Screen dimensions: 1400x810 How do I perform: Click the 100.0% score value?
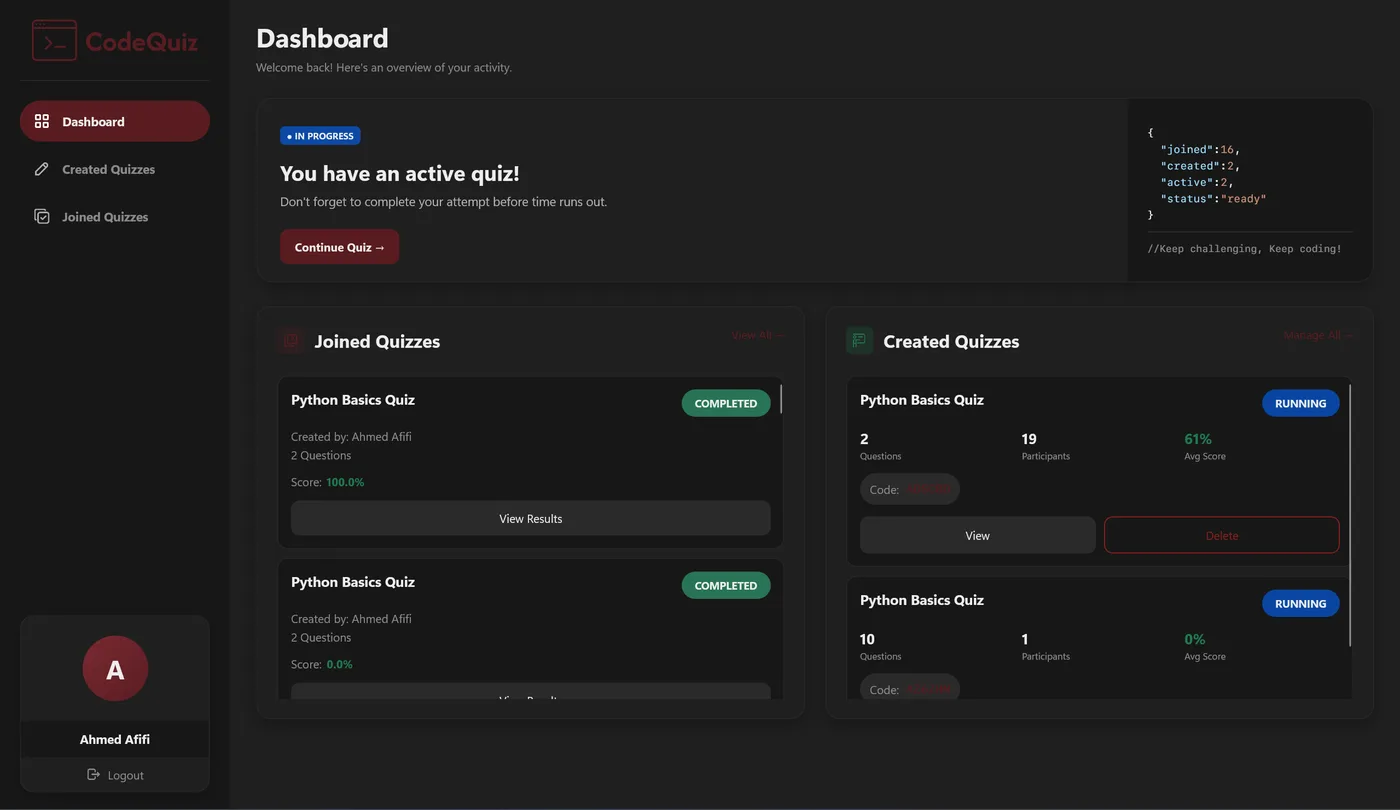(345, 482)
